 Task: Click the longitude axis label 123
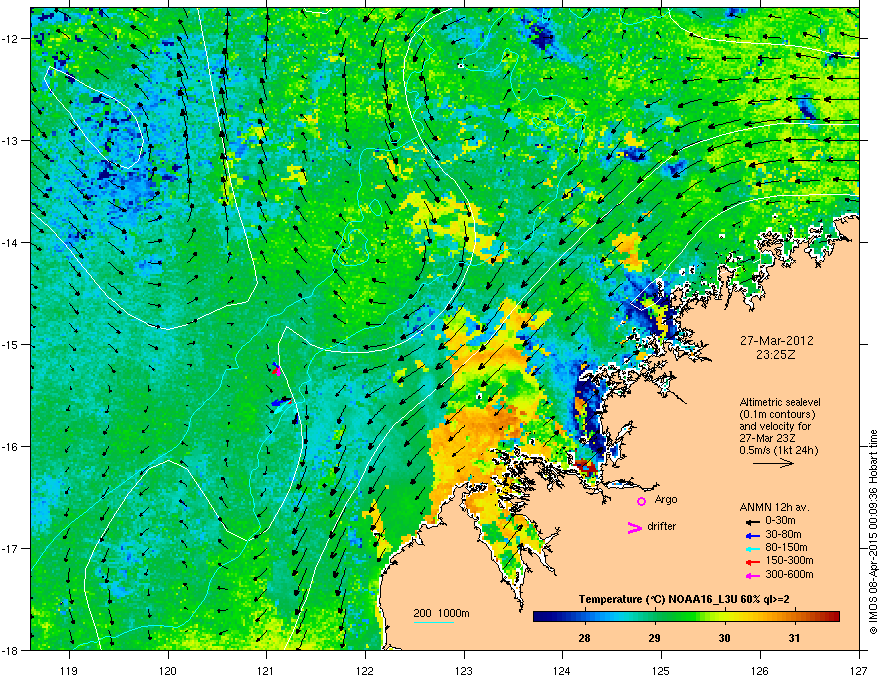(464, 670)
